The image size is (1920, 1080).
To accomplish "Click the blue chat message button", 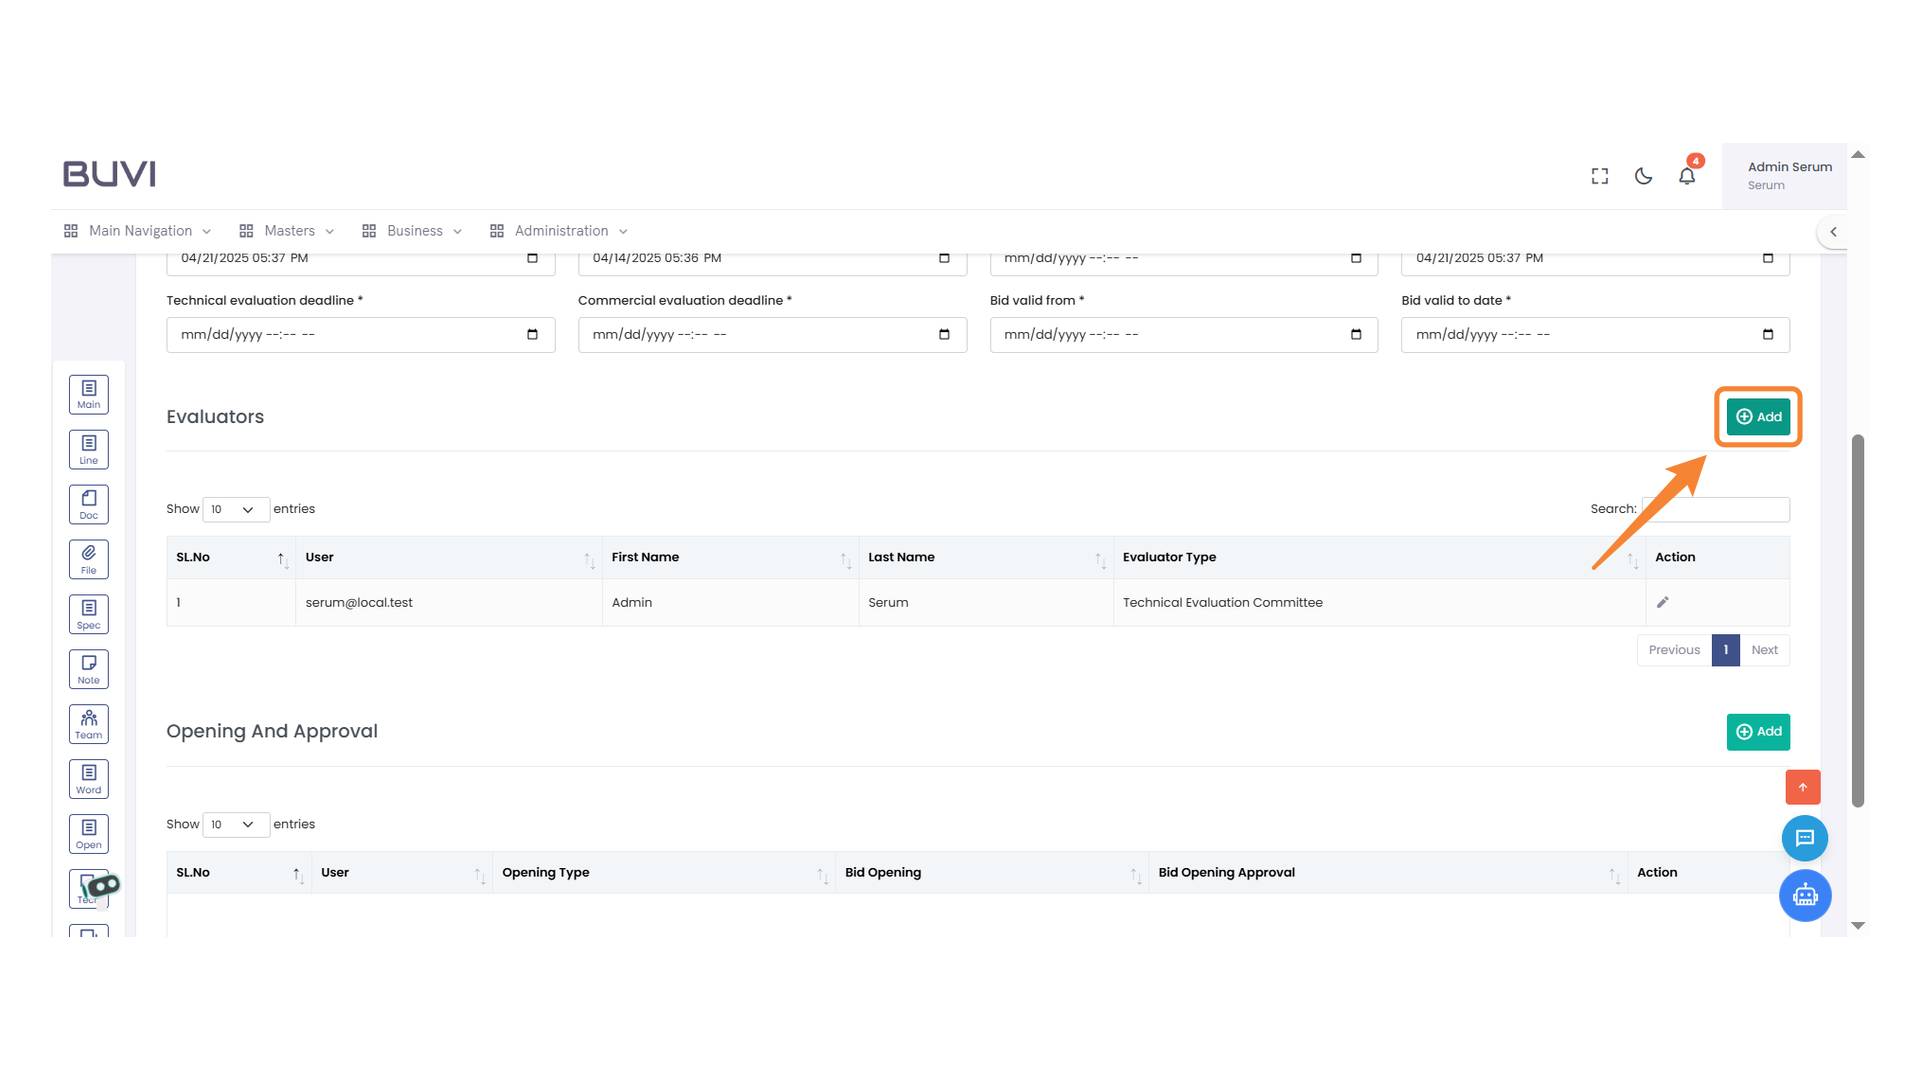I will pyautogui.click(x=1804, y=838).
